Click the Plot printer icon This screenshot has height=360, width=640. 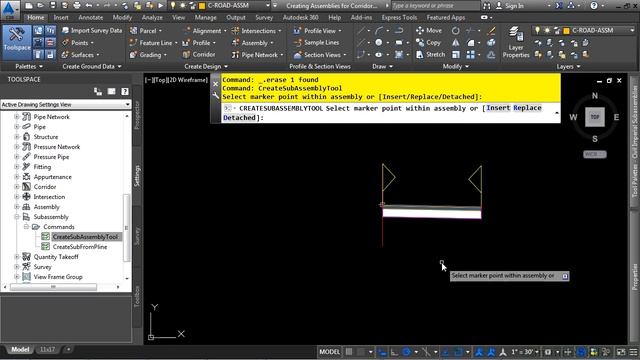(76, 6)
